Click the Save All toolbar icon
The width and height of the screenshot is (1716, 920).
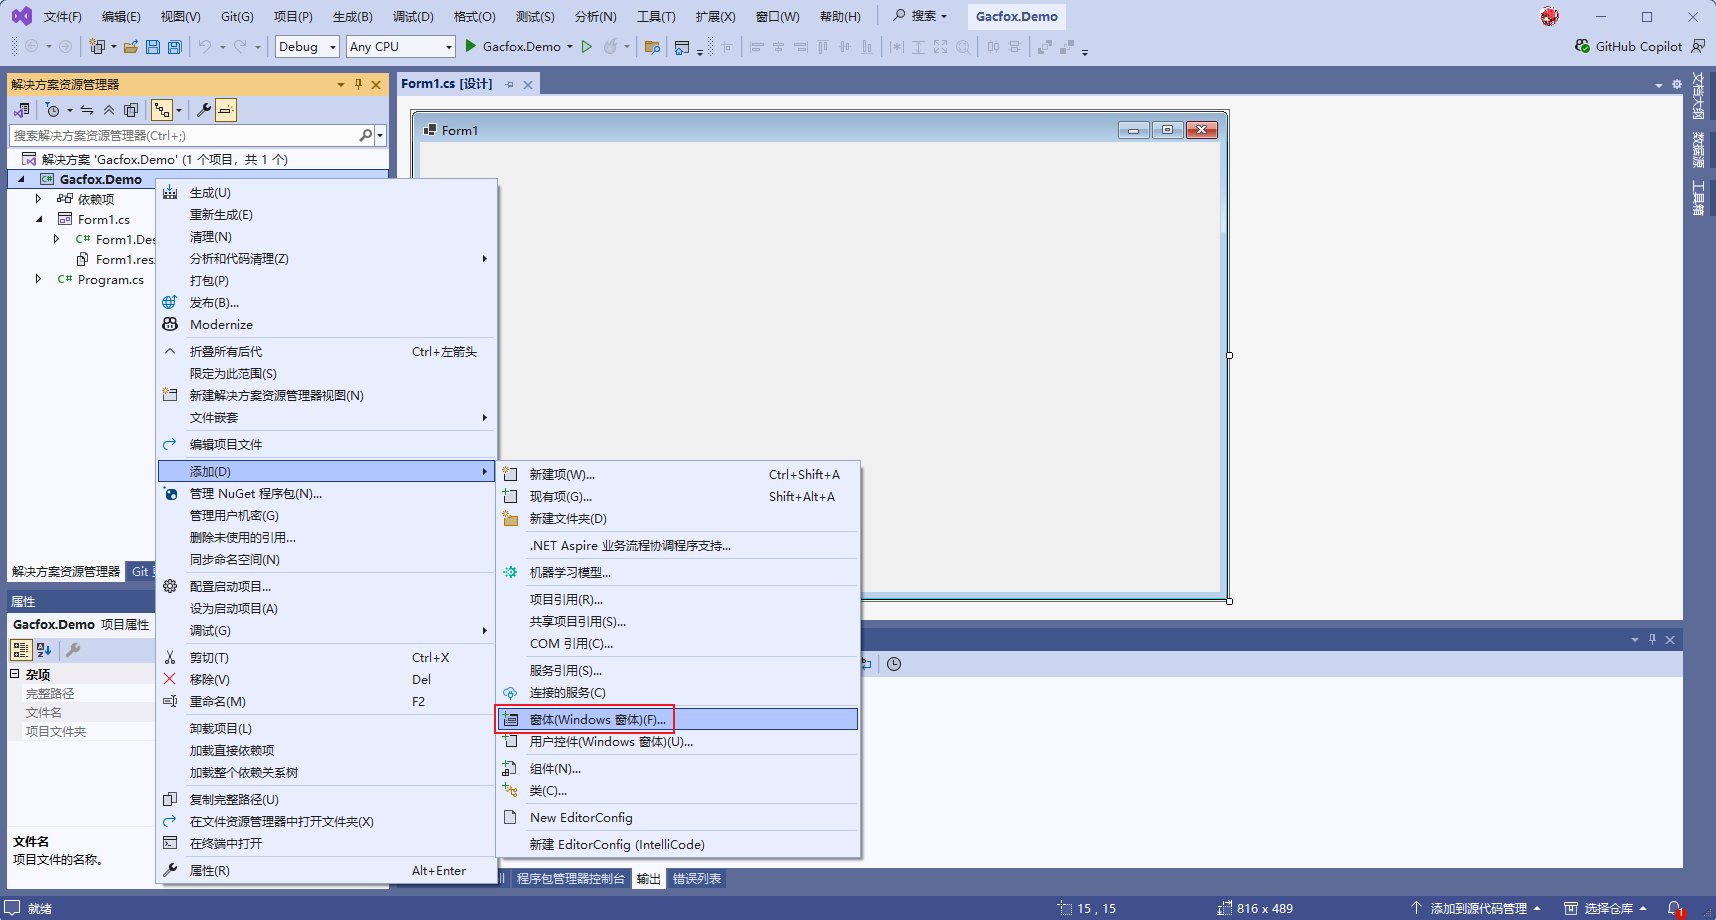tap(175, 47)
